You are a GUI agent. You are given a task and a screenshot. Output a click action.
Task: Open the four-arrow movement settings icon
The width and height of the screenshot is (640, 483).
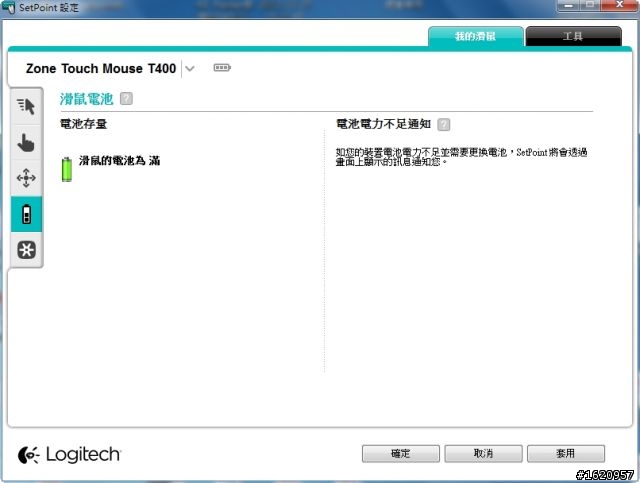pos(26,178)
